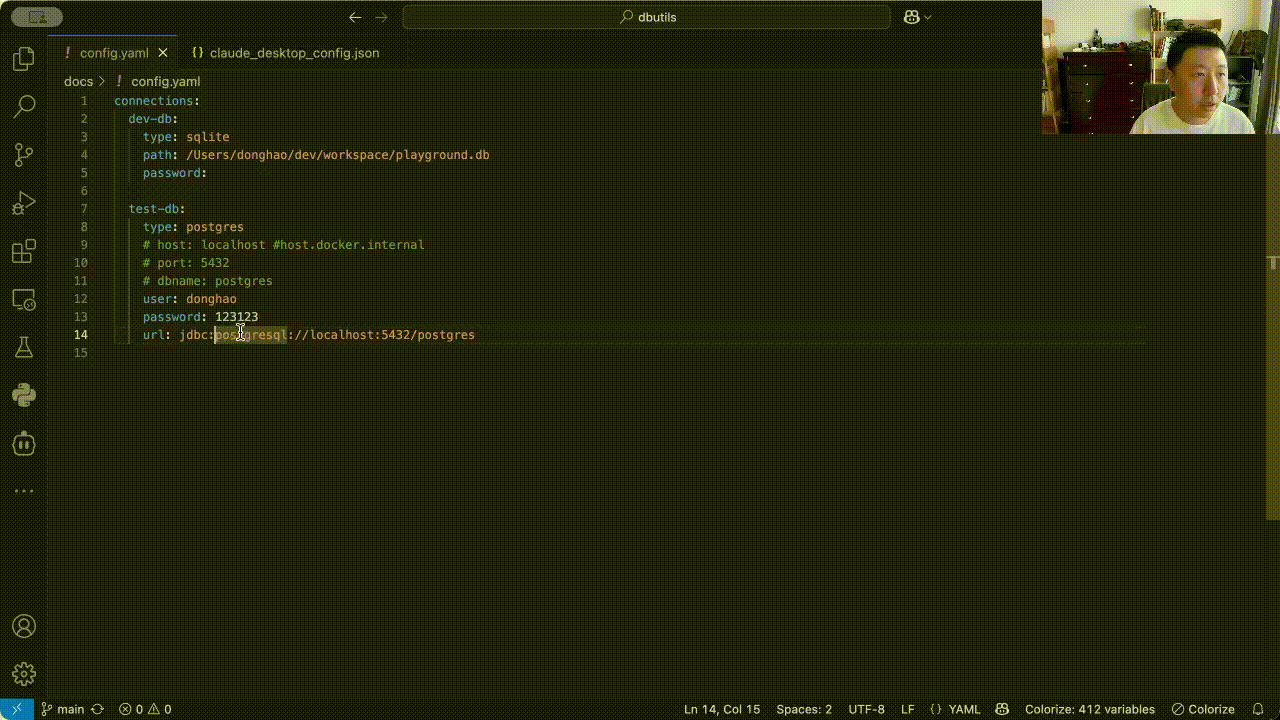This screenshot has width=1280, height=720.
Task: Open the Testing flask view
Action: [x=24, y=347]
